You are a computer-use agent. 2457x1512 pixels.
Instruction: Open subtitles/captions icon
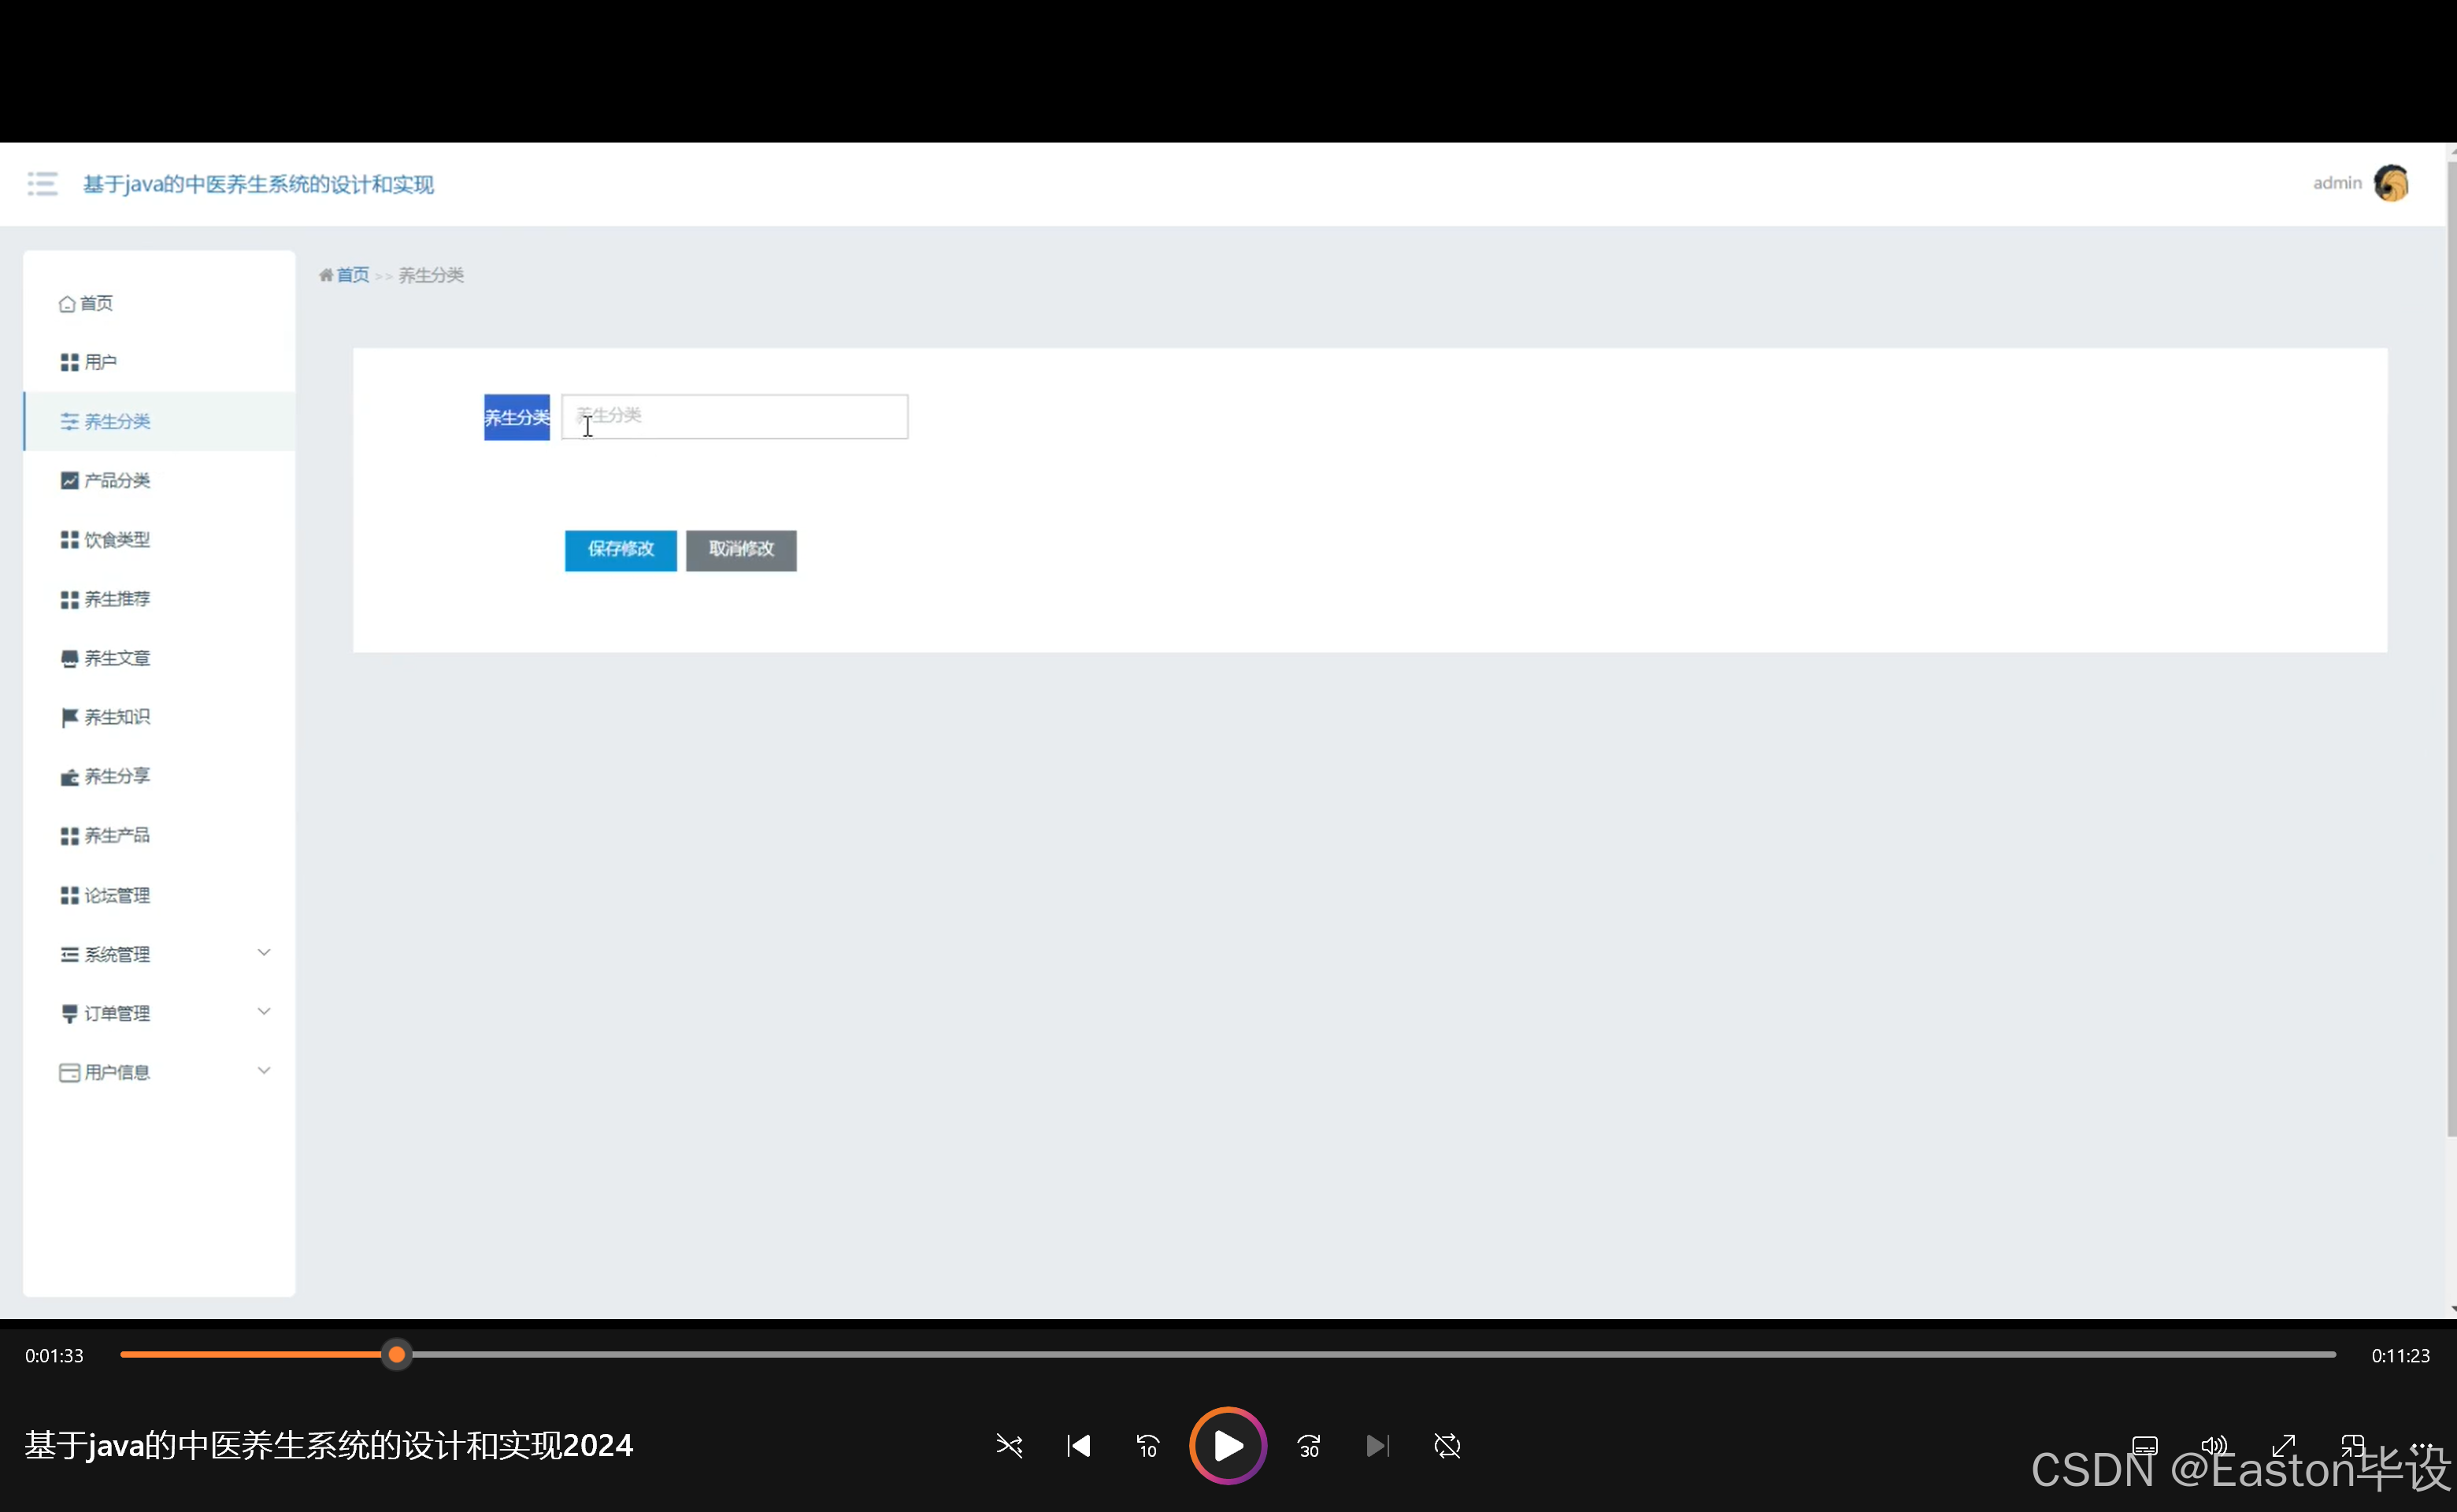(2145, 1446)
